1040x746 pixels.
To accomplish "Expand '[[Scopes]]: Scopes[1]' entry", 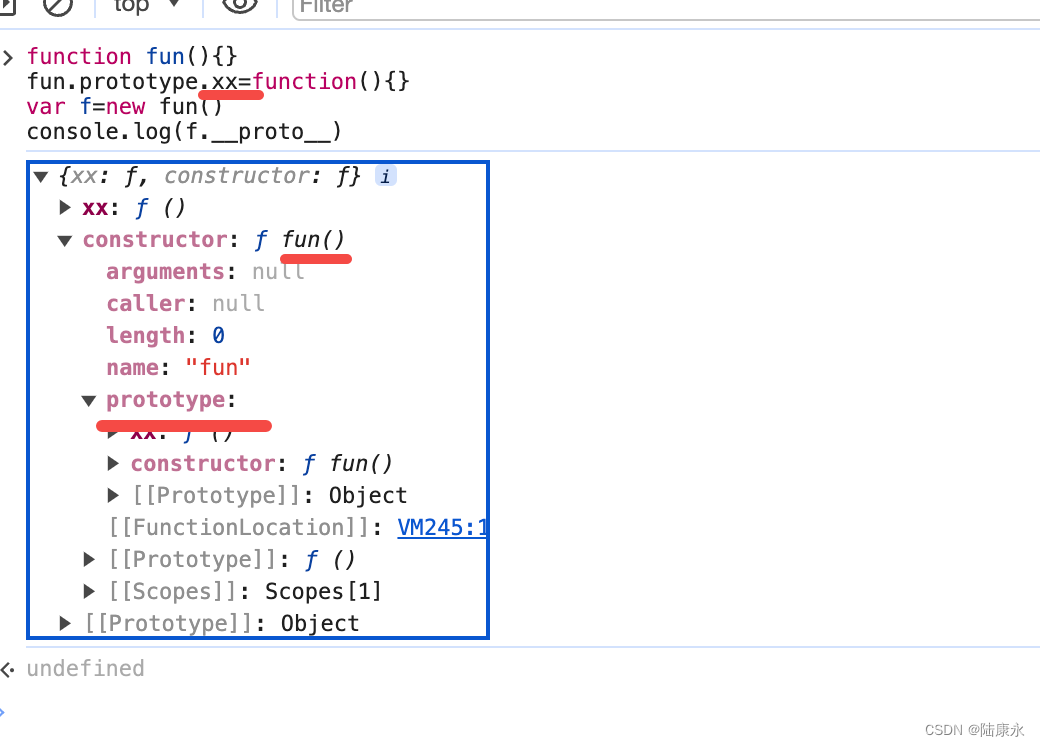I will tap(89, 591).
